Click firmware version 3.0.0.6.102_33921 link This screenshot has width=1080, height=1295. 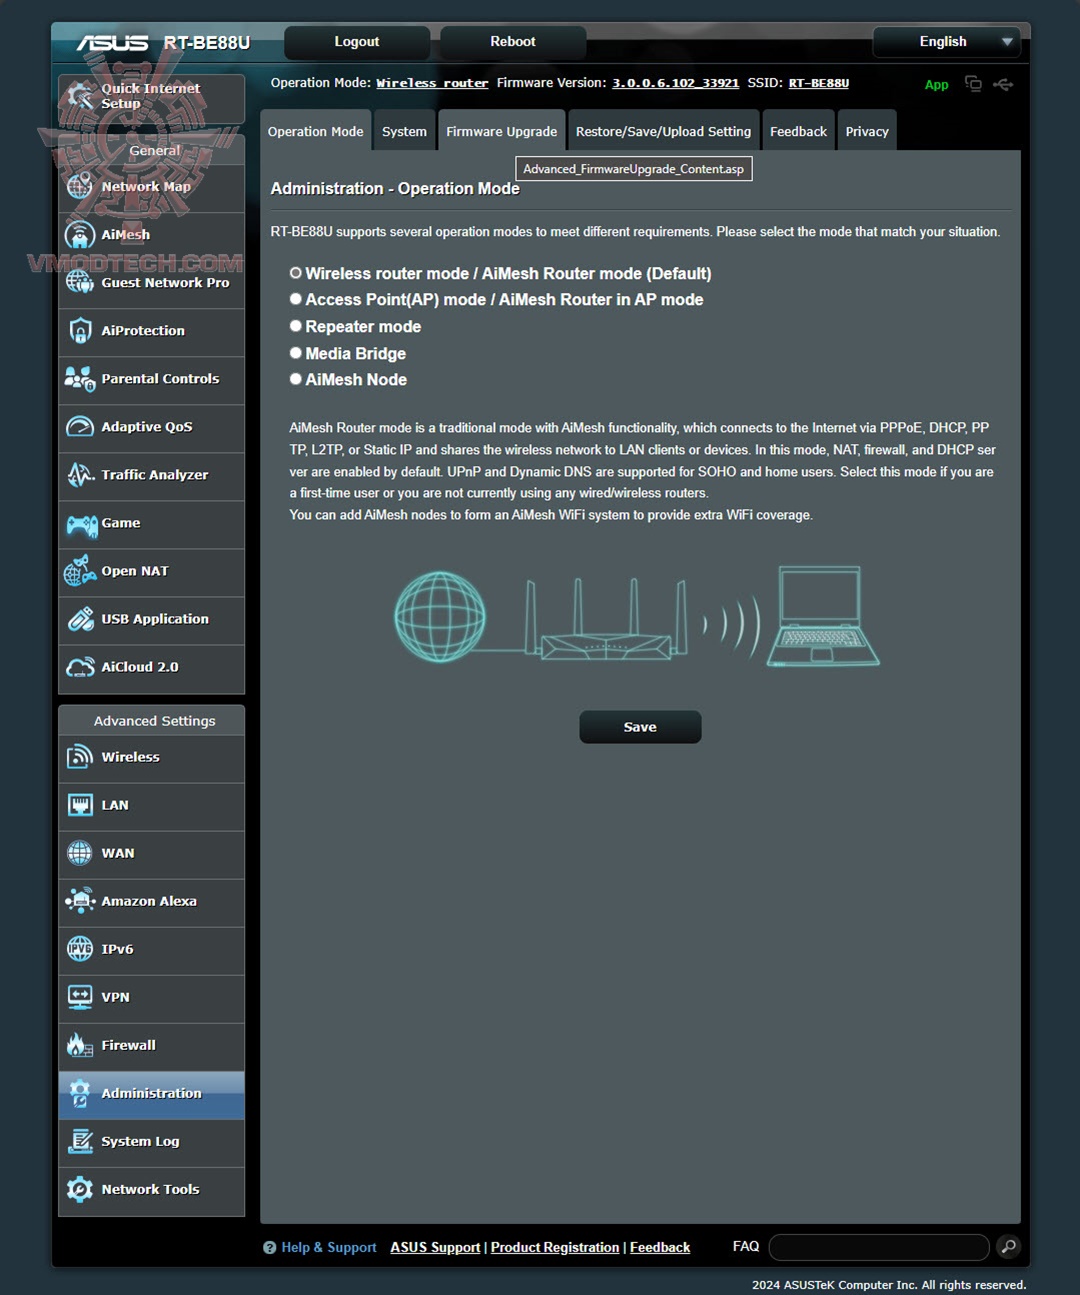[x=675, y=83]
